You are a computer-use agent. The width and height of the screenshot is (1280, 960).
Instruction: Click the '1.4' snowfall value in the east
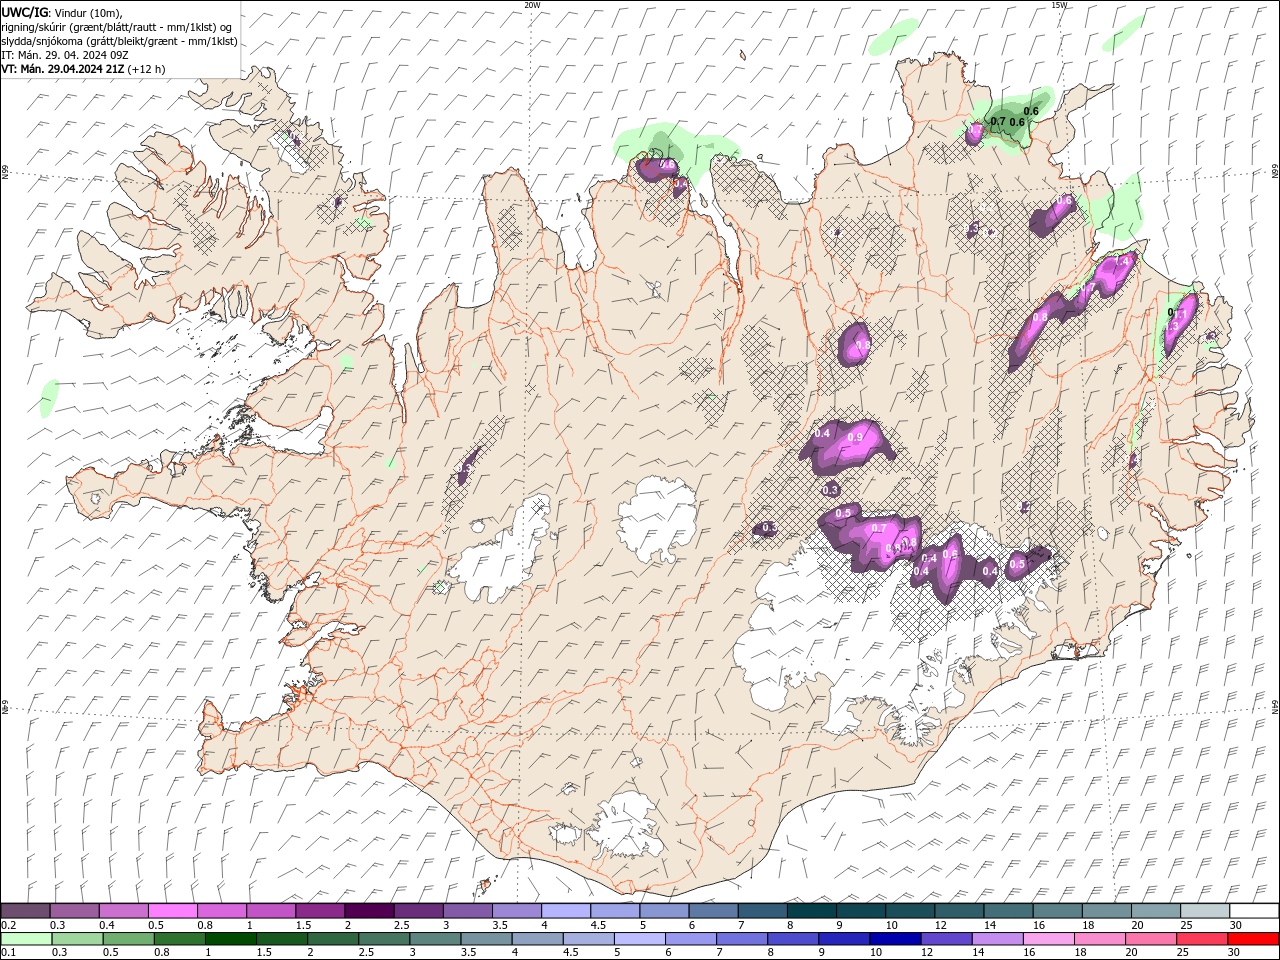tap(1121, 261)
